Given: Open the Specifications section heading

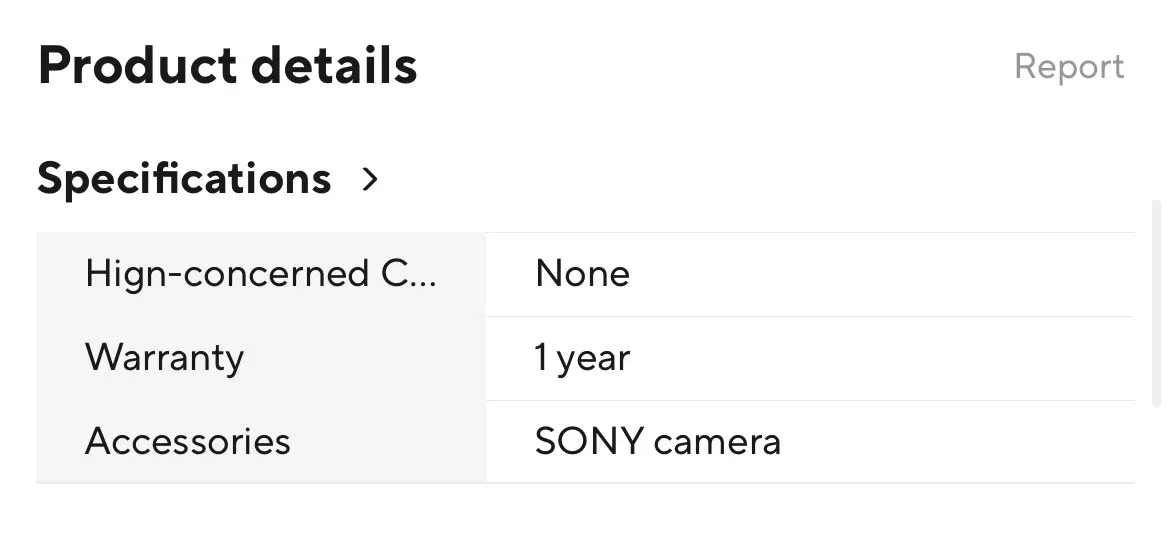Looking at the screenshot, I should pyautogui.click(x=184, y=179).
